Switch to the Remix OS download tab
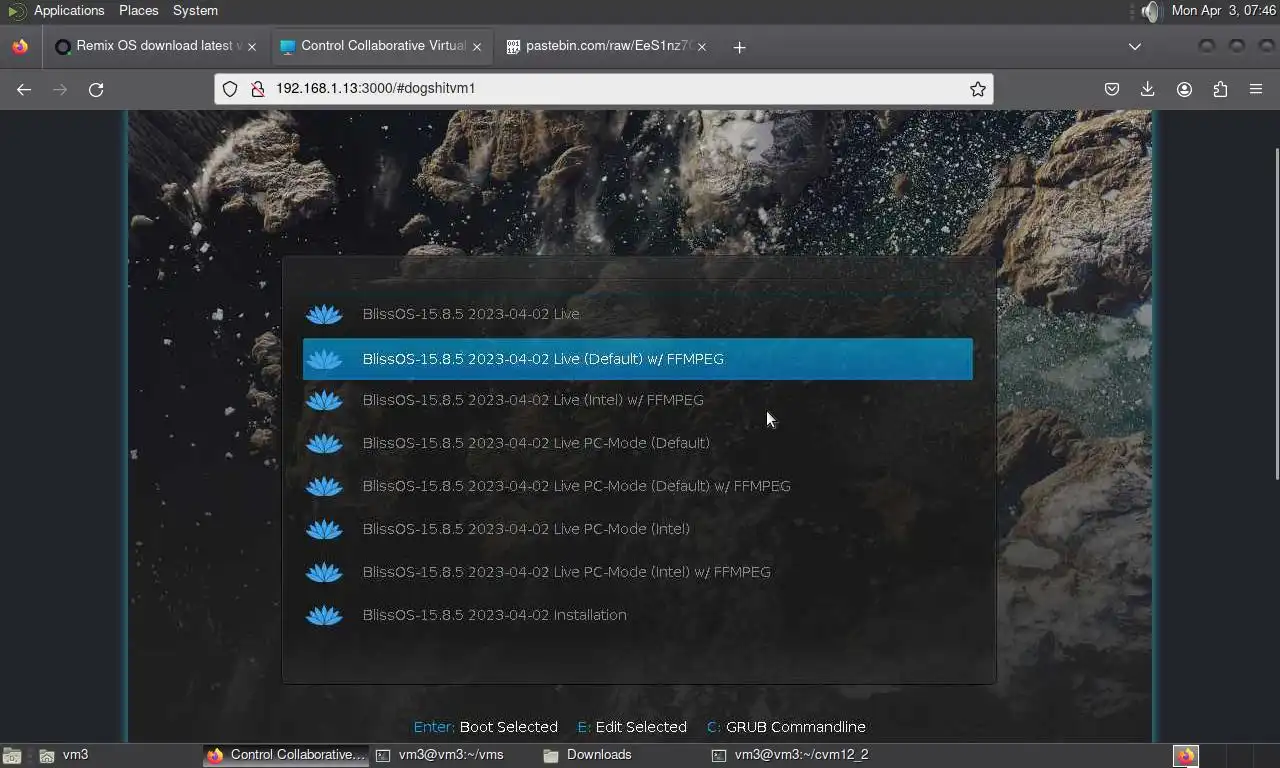Screen dimensions: 1280x768 pos(157,47)
